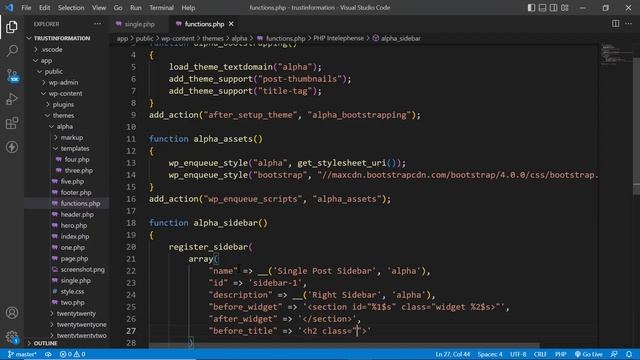Click the eye icon in status bar
This screenshot has height=360, width=640.
coord(48,354)
